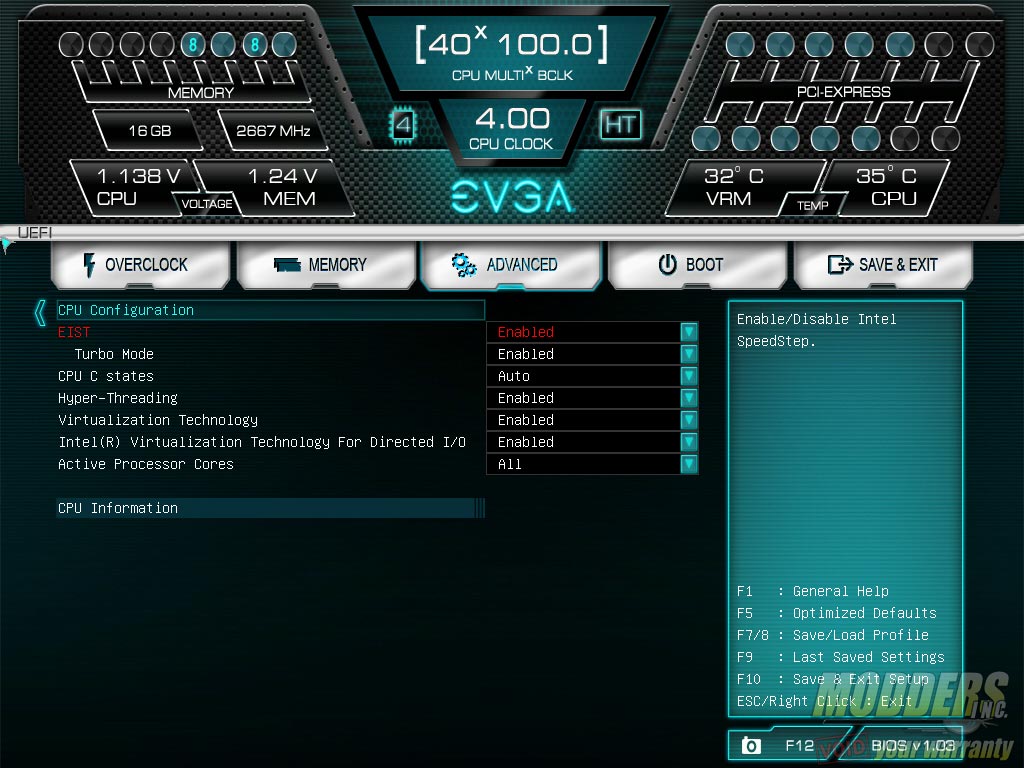Click the 16 GB memory size readout

[150, 131]
